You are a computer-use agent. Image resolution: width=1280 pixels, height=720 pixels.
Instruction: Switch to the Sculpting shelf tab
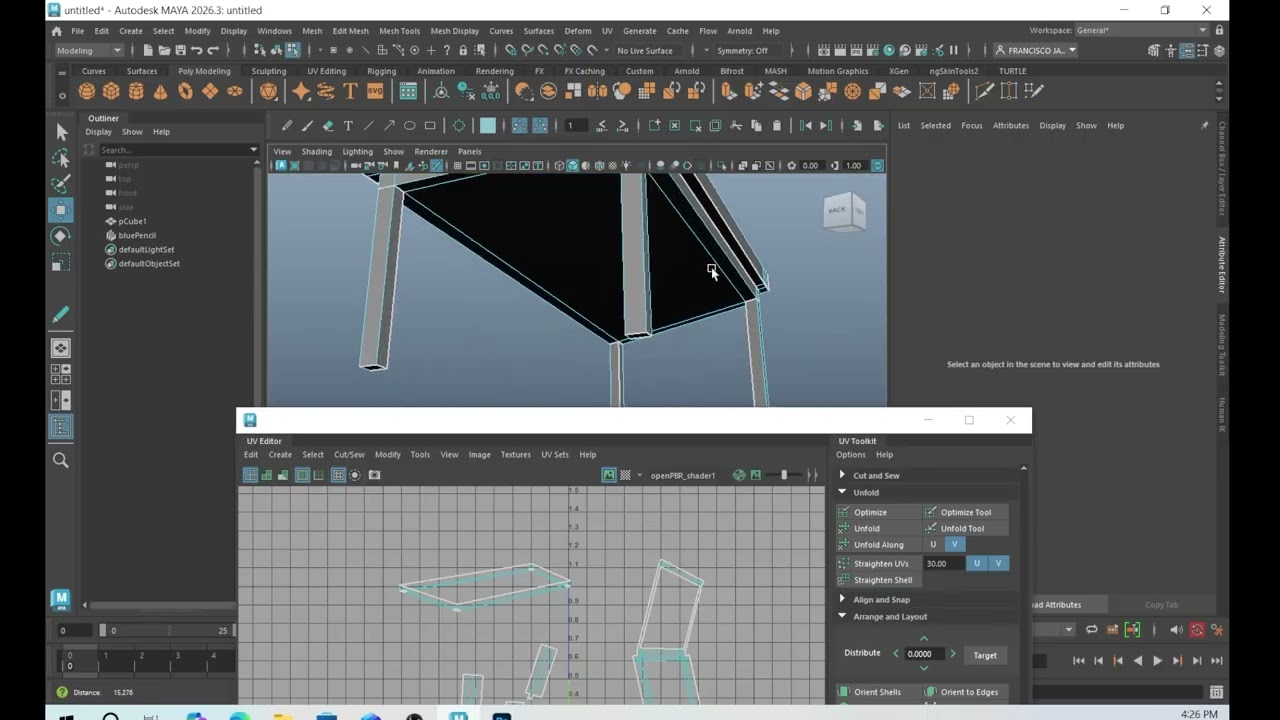[x=268, y=71]
